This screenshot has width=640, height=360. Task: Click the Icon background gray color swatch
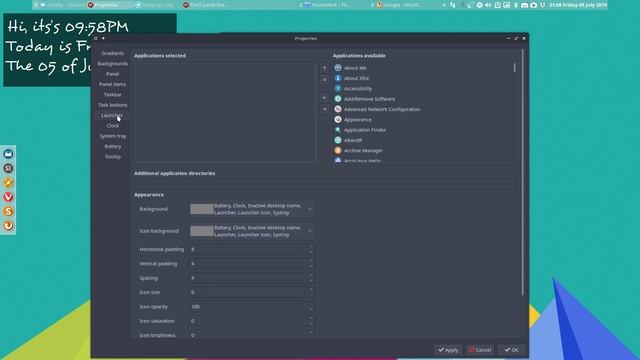pos(202,231)
